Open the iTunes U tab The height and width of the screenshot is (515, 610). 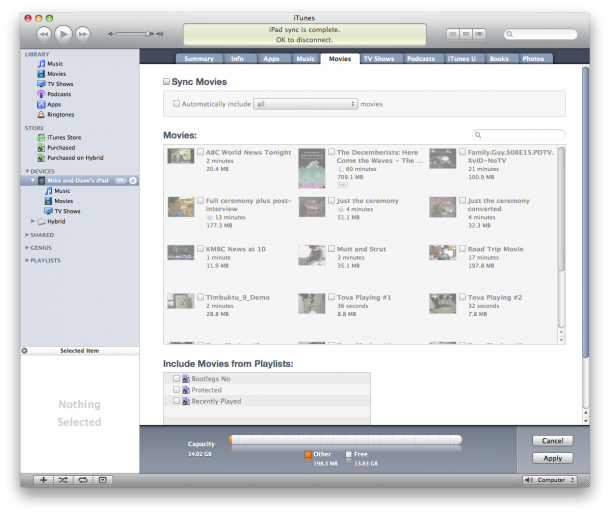462,59
